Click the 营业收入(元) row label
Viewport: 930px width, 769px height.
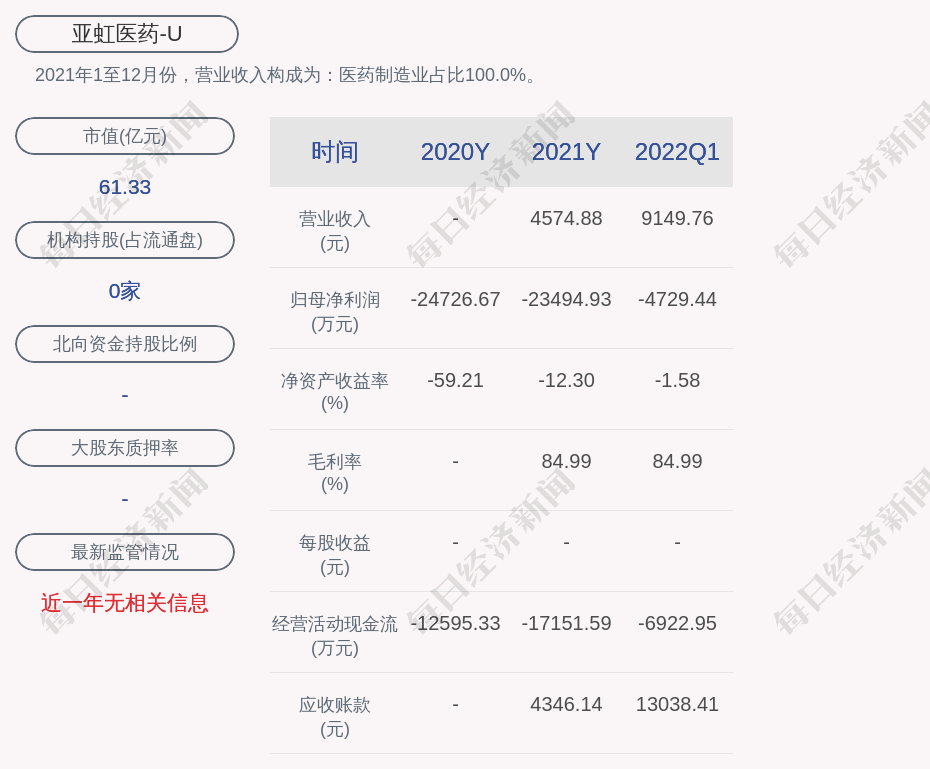pyautogui.click(x=335, y=231)
